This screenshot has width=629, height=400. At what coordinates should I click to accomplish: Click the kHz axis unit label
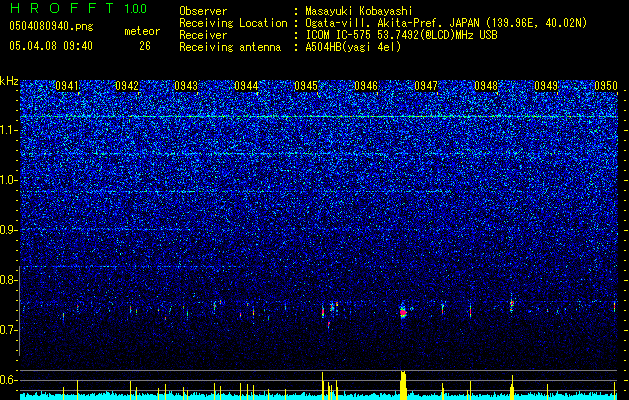click(9, 81)
